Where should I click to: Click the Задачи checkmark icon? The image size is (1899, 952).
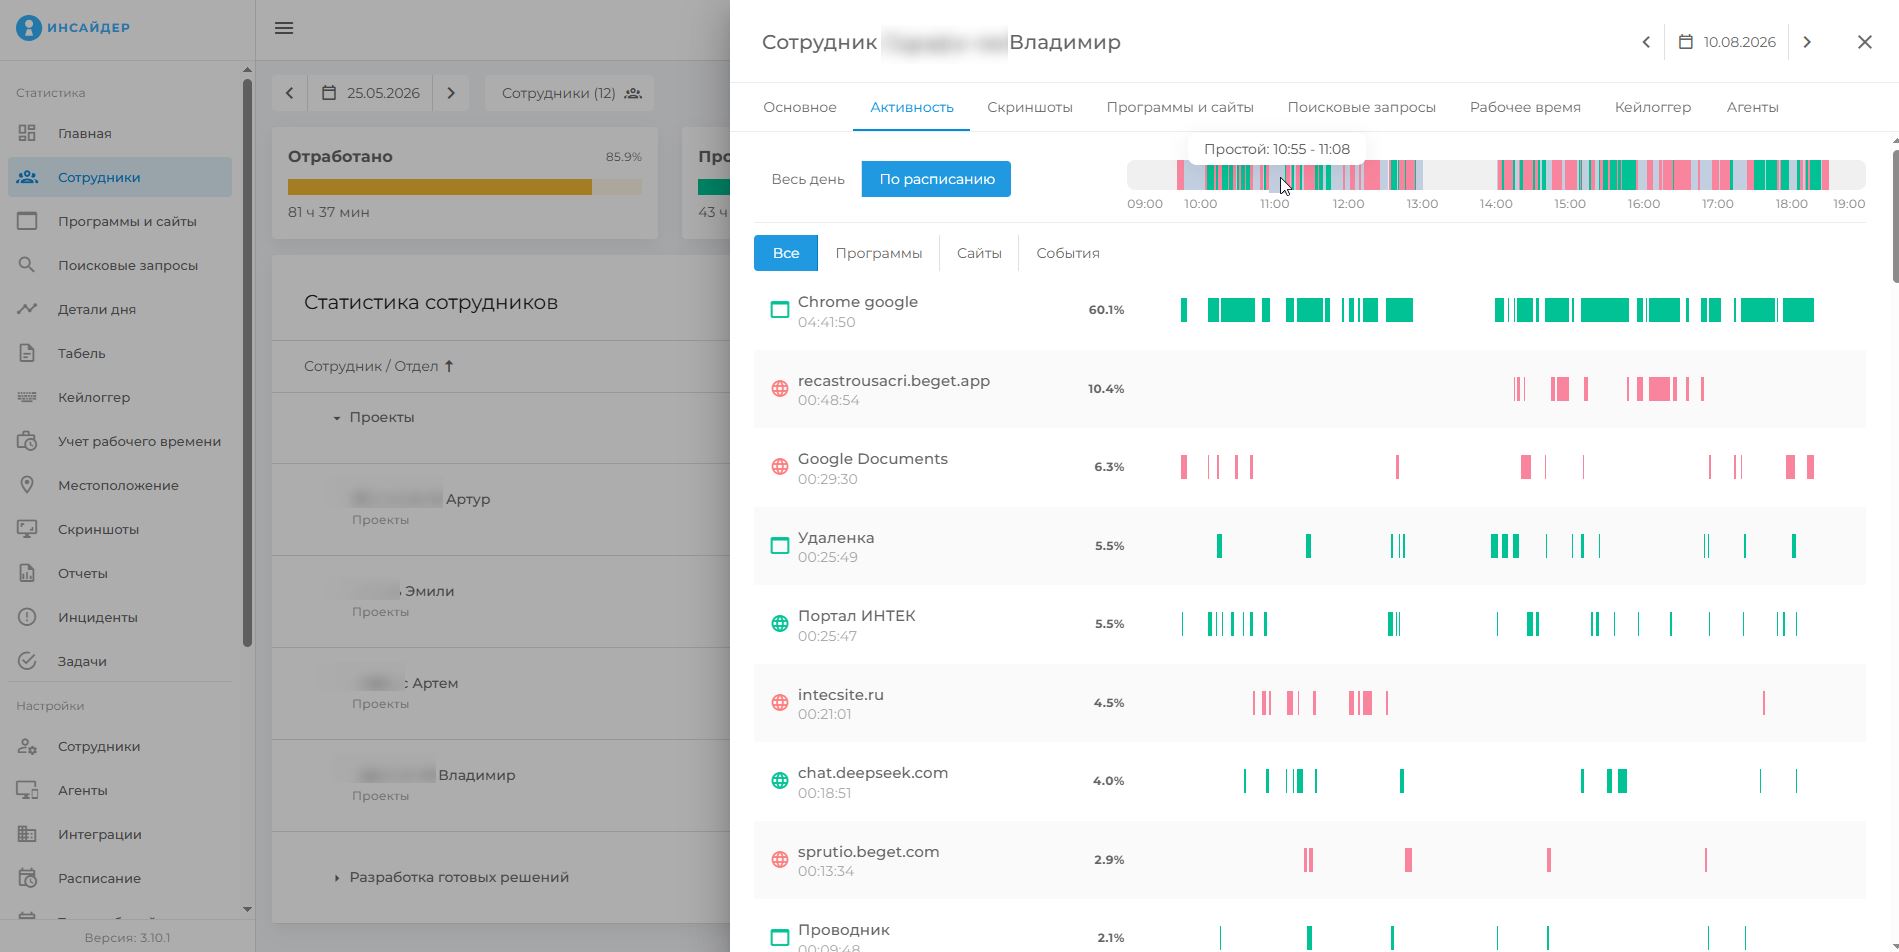click(x=27, y=661)
